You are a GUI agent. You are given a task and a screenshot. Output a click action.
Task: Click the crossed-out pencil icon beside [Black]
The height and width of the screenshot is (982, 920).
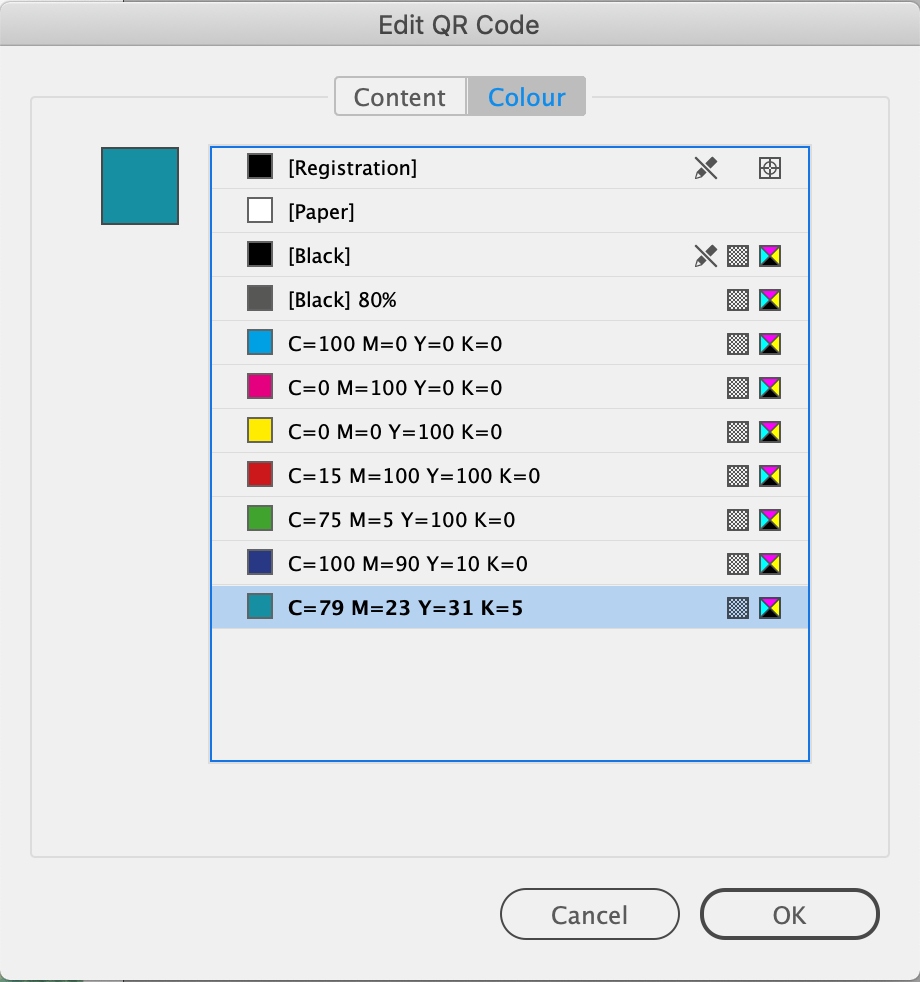click(x=706, y=256)
